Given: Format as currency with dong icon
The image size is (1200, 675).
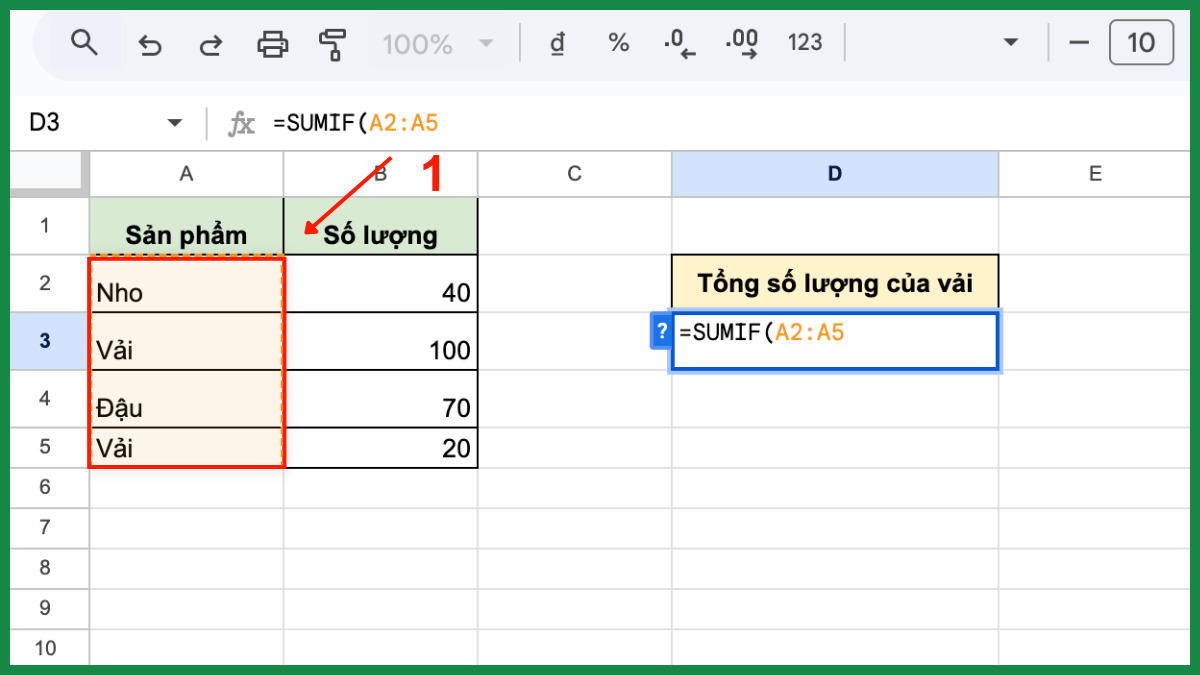Looking at the screenshot, I should tap(558, 43).
